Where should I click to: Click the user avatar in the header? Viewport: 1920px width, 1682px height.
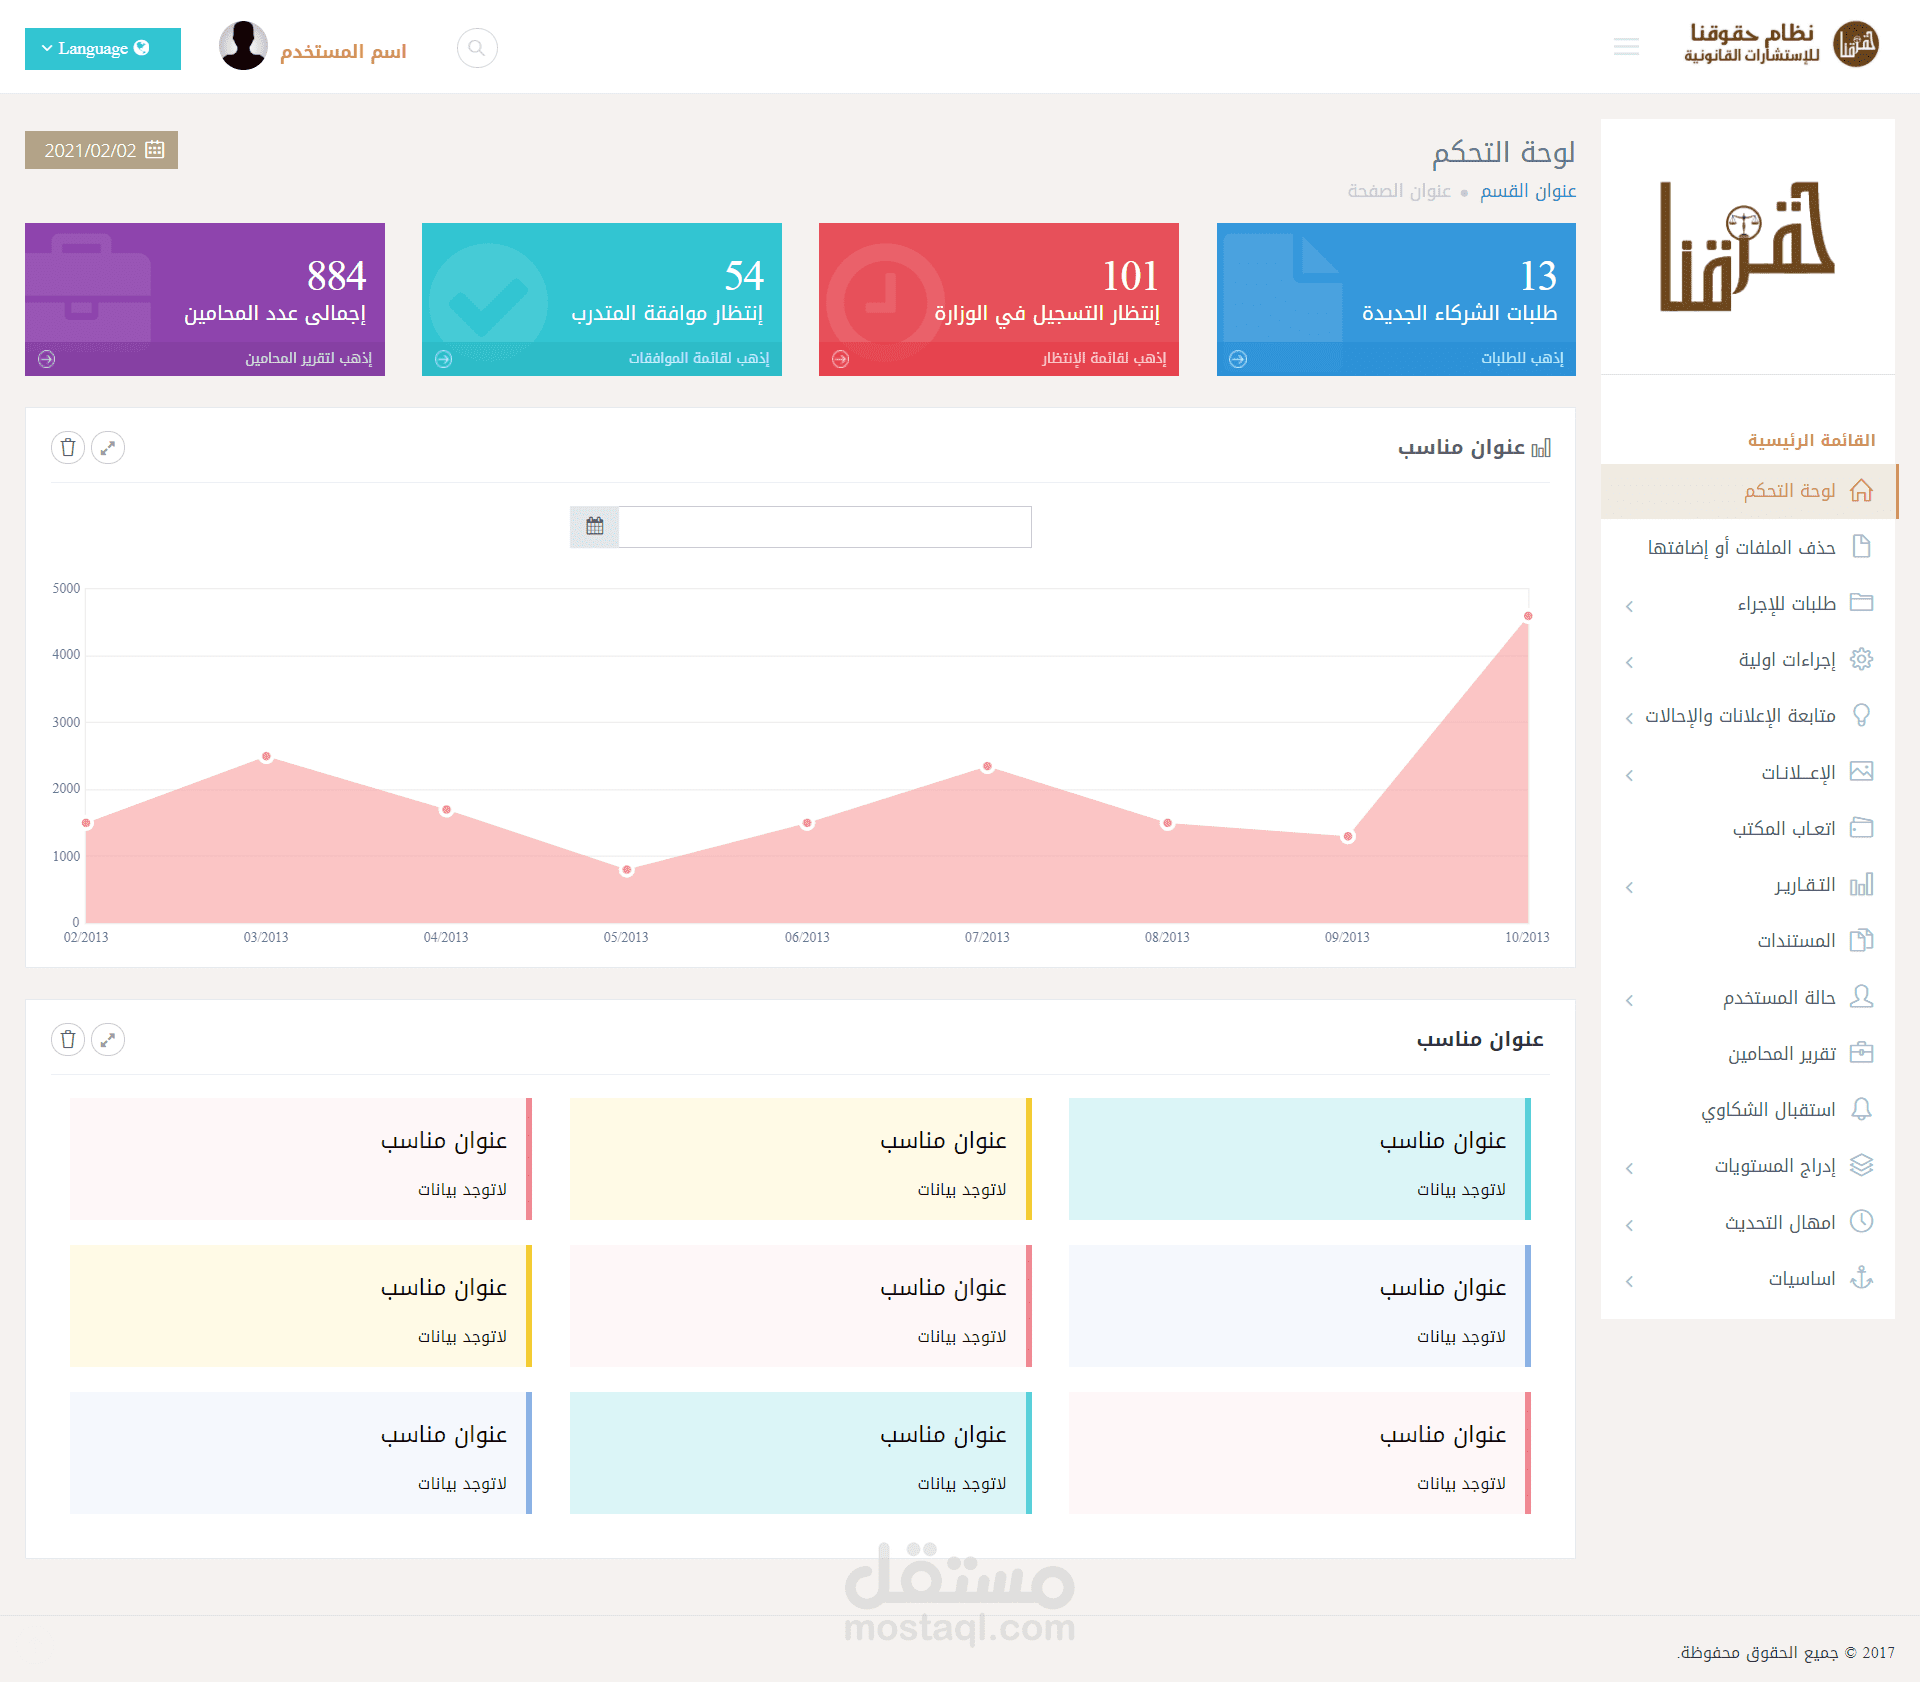pos(241,46)
